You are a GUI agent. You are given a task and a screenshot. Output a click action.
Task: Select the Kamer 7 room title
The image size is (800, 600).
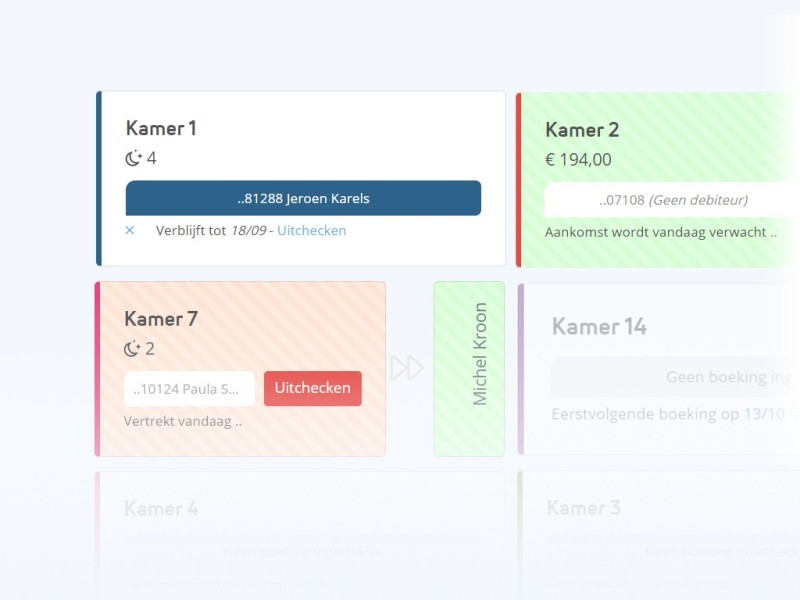[161, 319]
